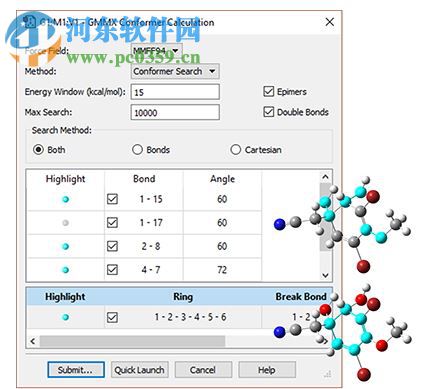The height and width of the screenshot is (389, 447).
Task: Toggle checkbox for ring 1-2-3-4-5-6
Action: [x=112, y=317]
